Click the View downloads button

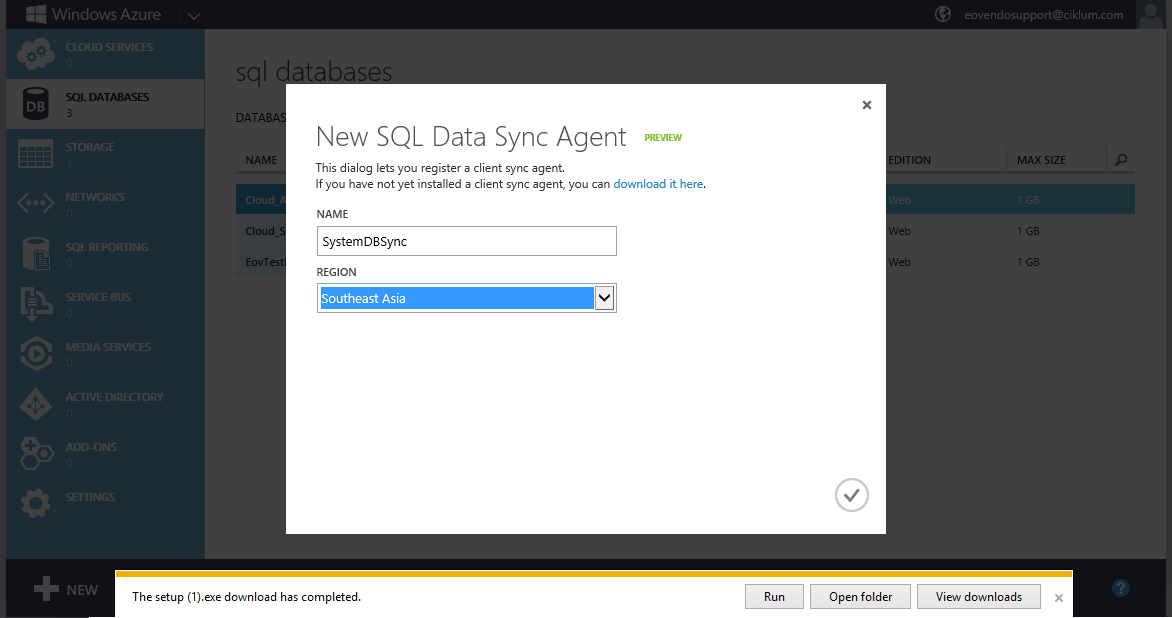[978, 597]
